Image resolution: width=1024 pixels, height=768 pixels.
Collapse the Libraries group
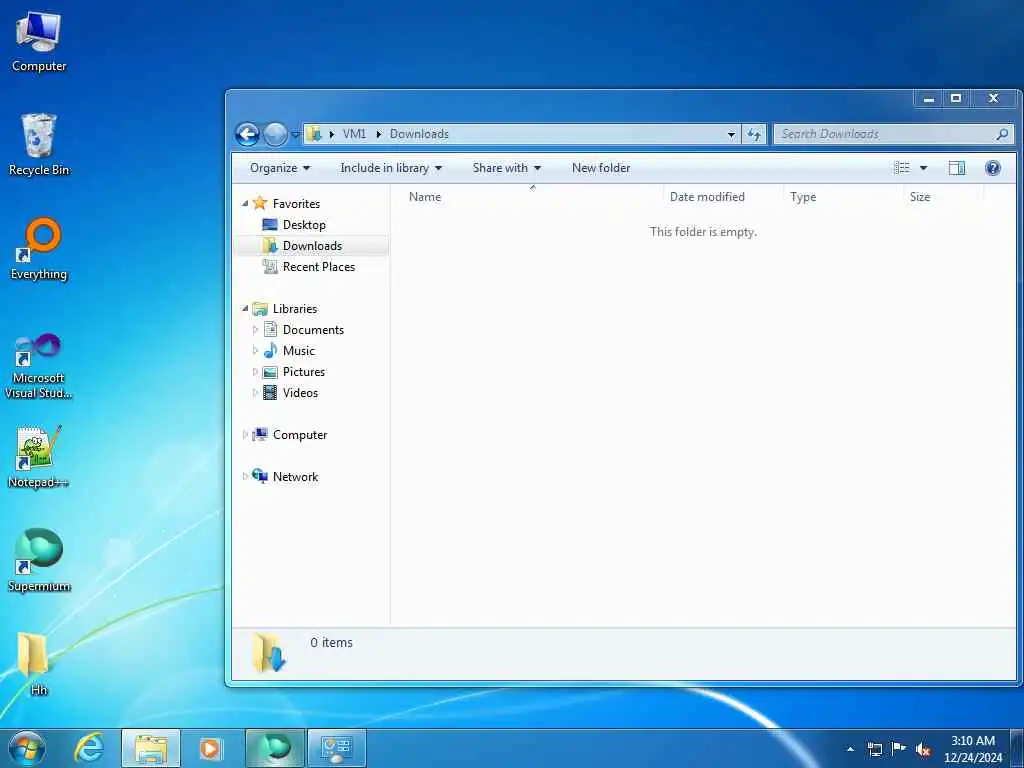click(245, 308)
